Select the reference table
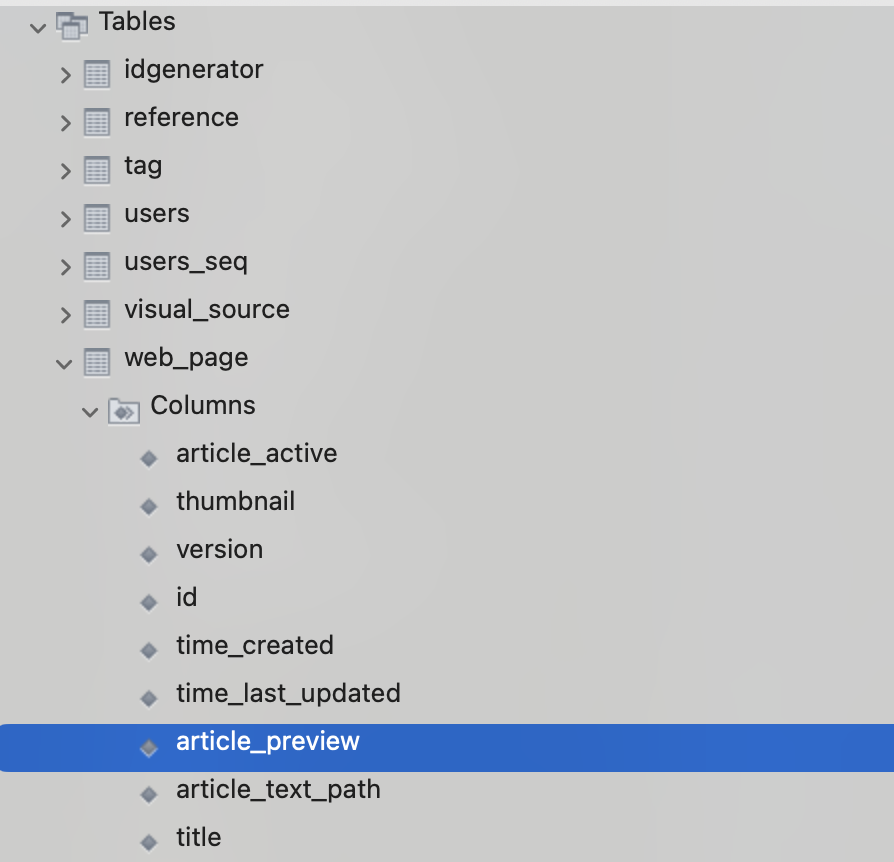Screen dimensions: 894x862 tap(181, 117)
